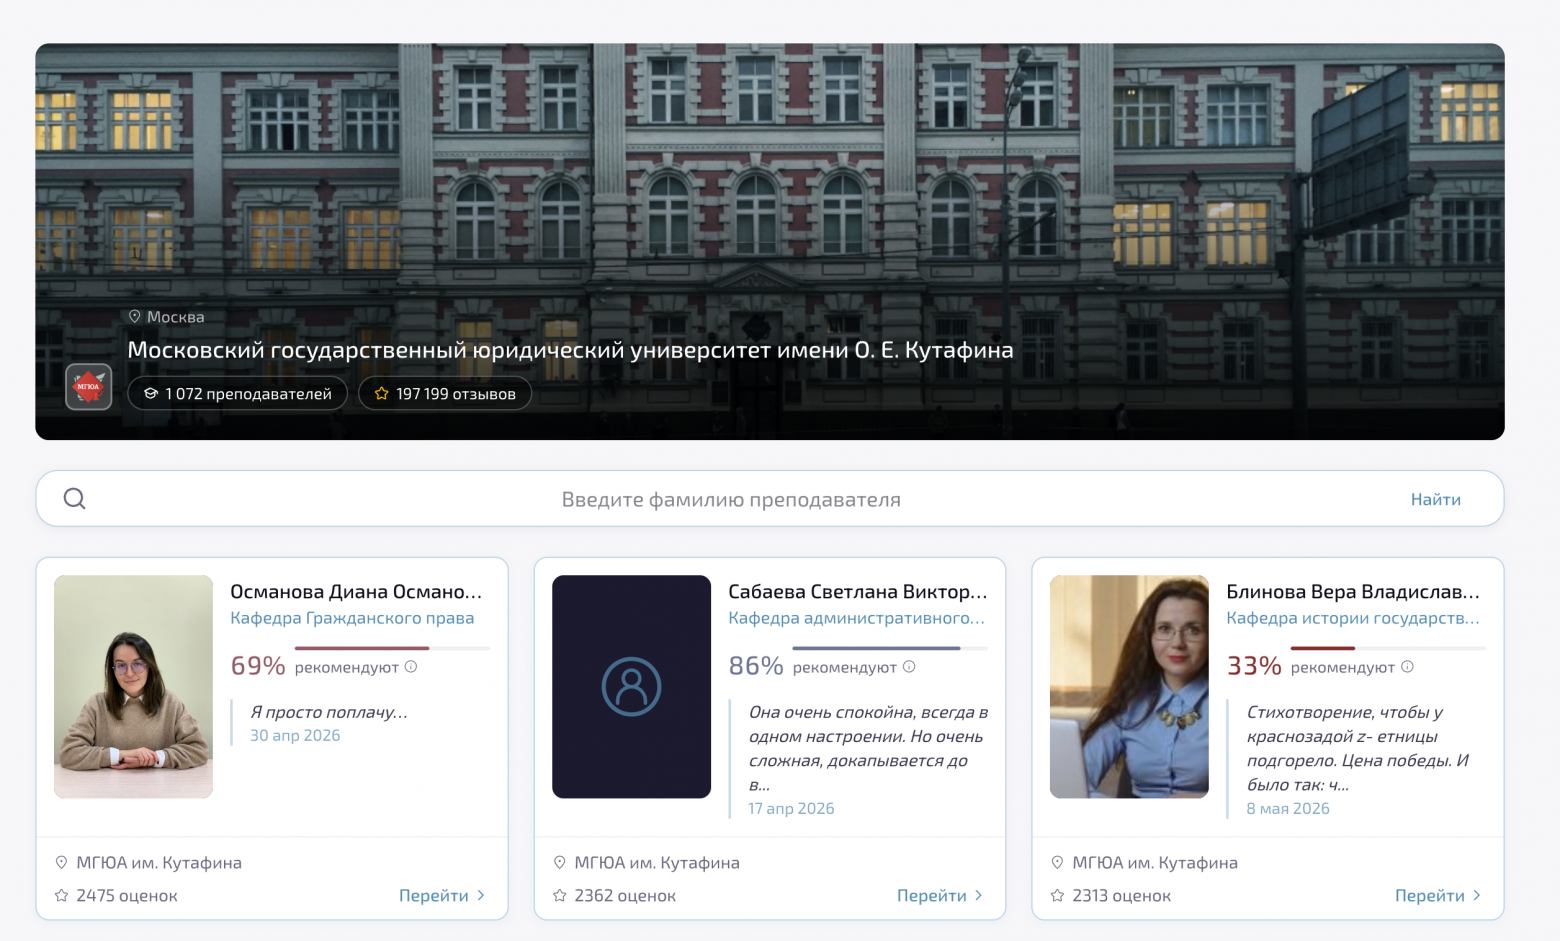Click Кафедра административного... link
Viewport: 1560px width, 941px height.
[x=856, y=618]
